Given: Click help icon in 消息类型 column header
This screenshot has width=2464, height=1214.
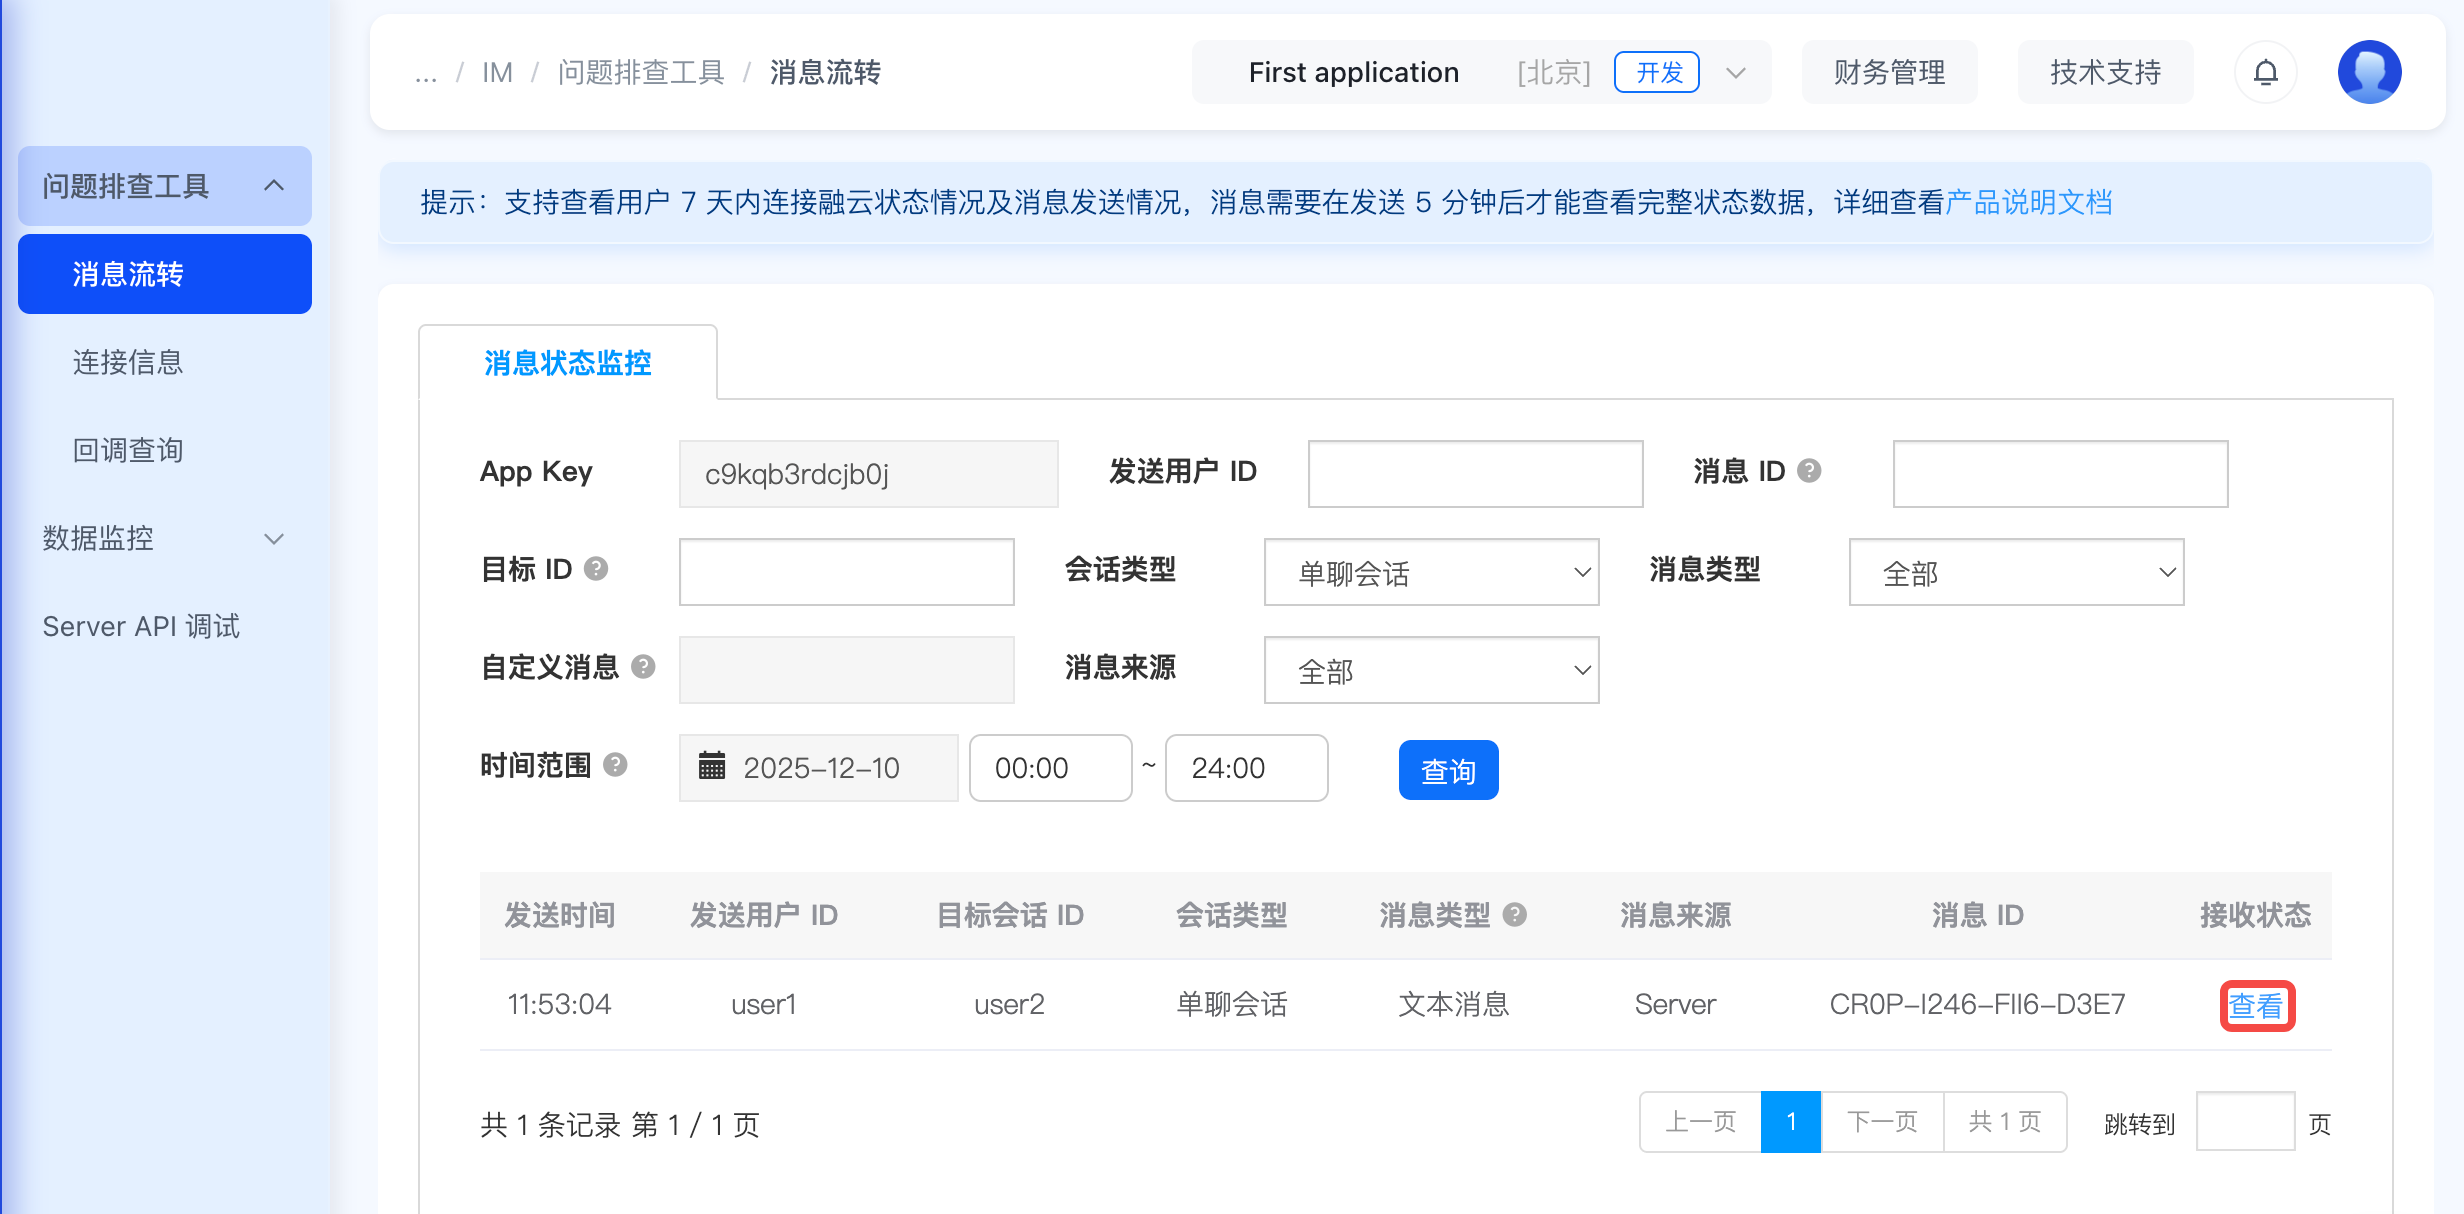Looking at the screenshot, I should tap(1515, 914).
